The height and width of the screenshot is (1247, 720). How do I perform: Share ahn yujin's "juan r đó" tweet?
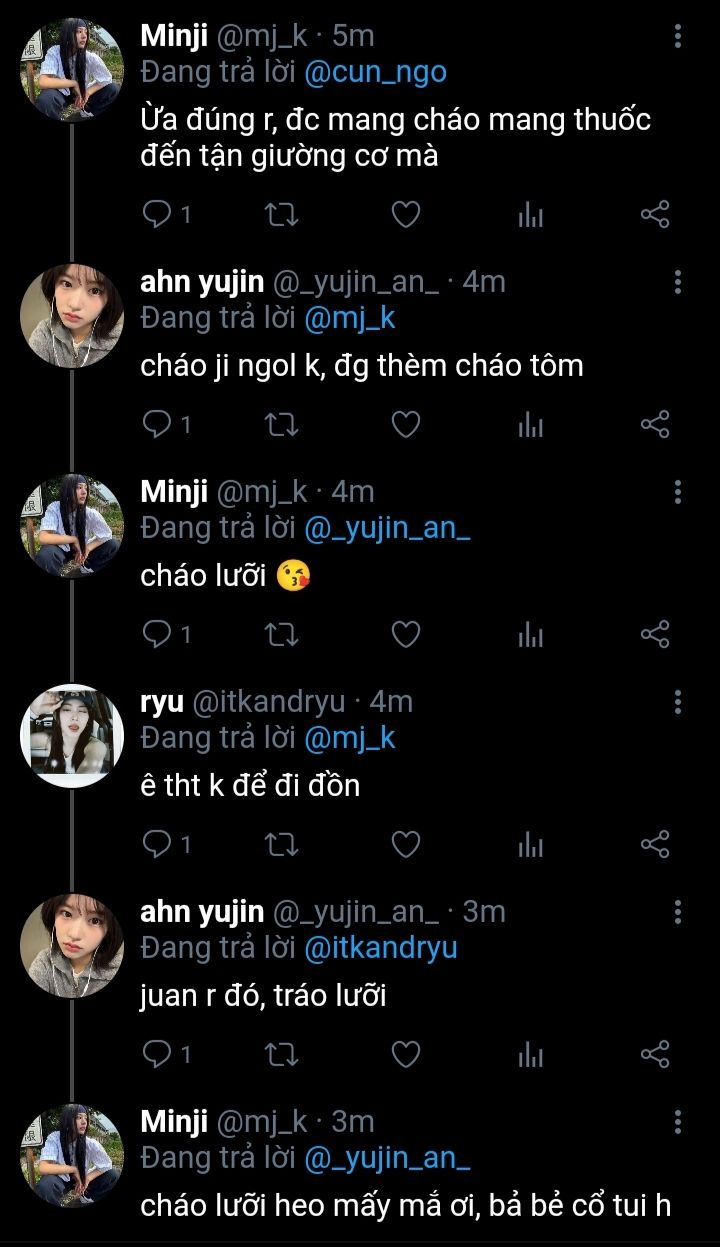(x=654, y=1055)
